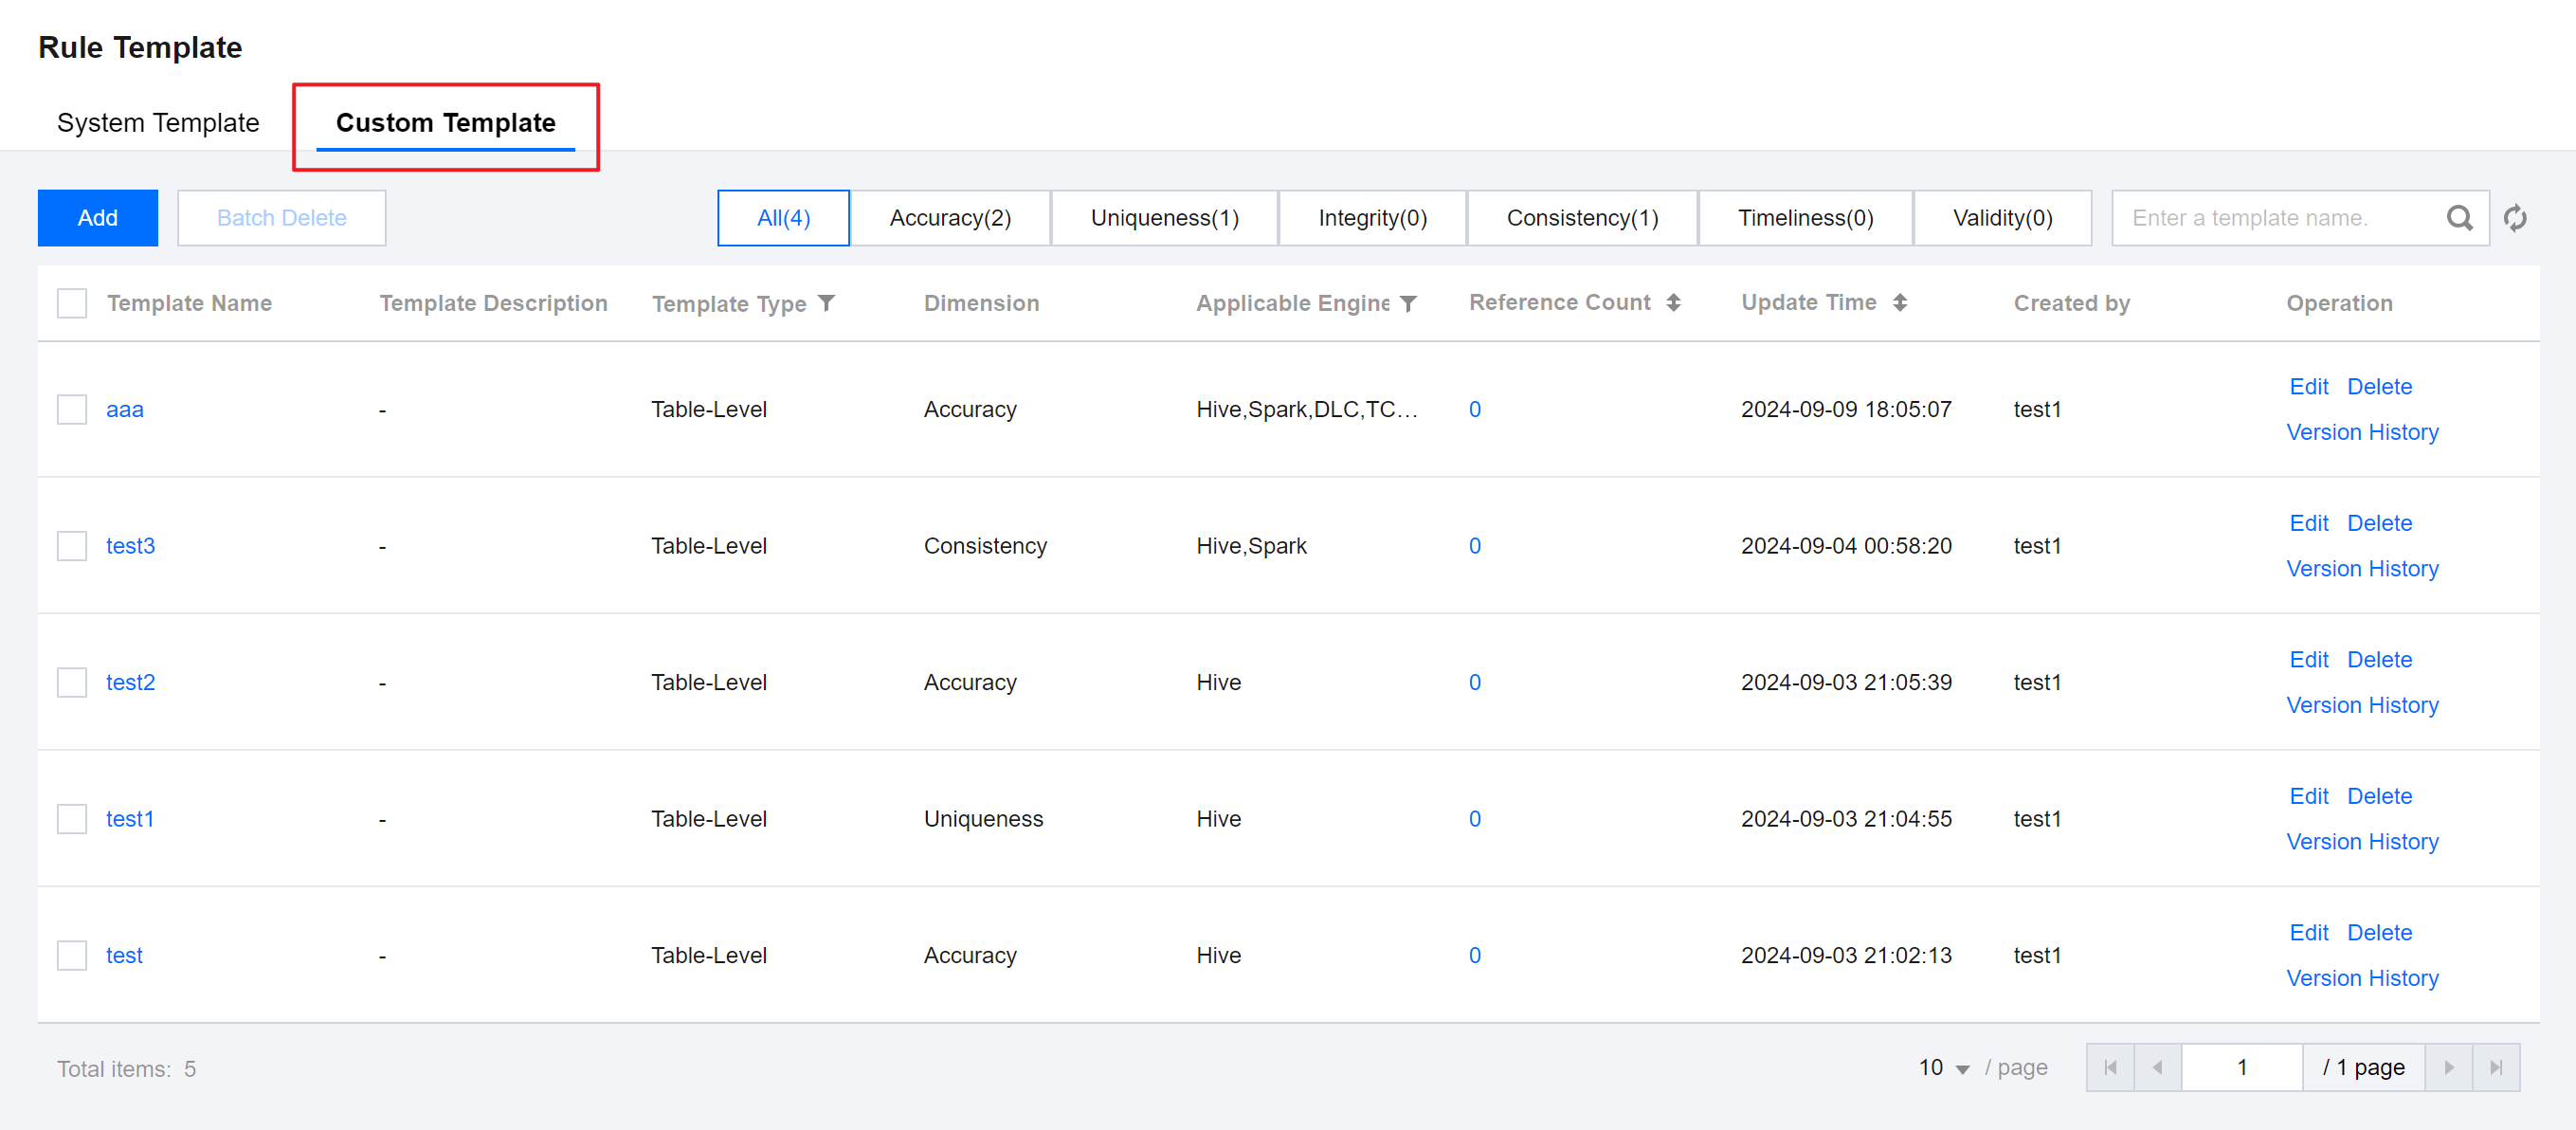2576x1130 pixels.
Task: Click Delete link for test1 row
Action: point(2379,796)
